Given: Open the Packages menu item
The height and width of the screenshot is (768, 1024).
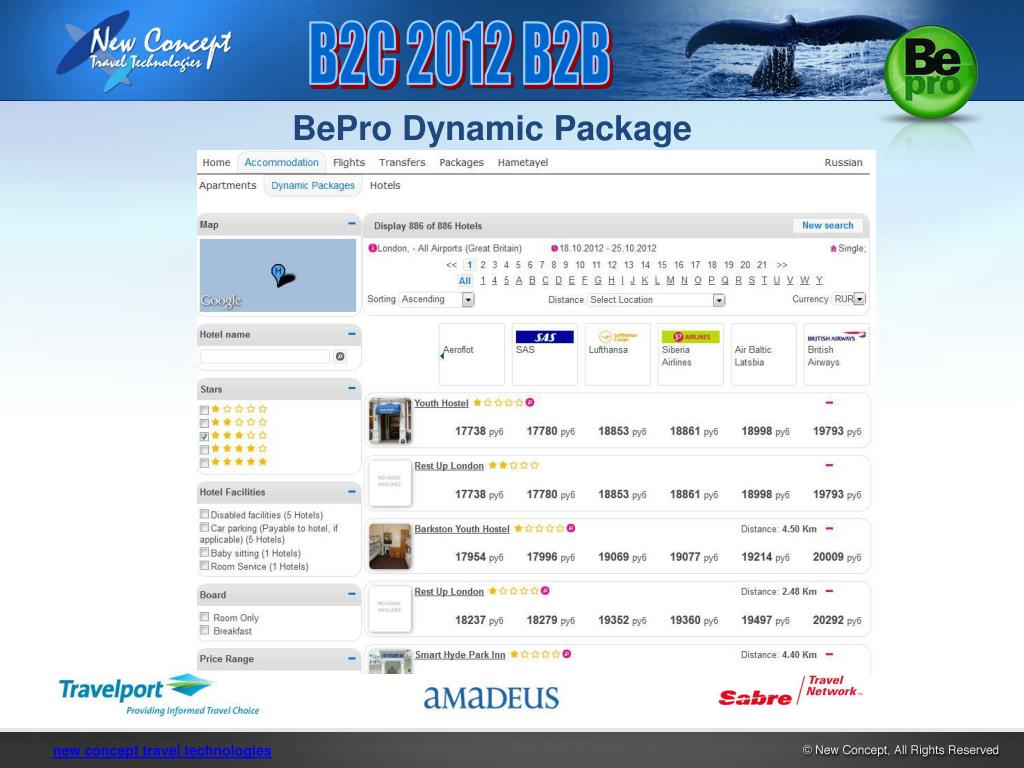Looking at the screenshot, I should pos(462,163).
